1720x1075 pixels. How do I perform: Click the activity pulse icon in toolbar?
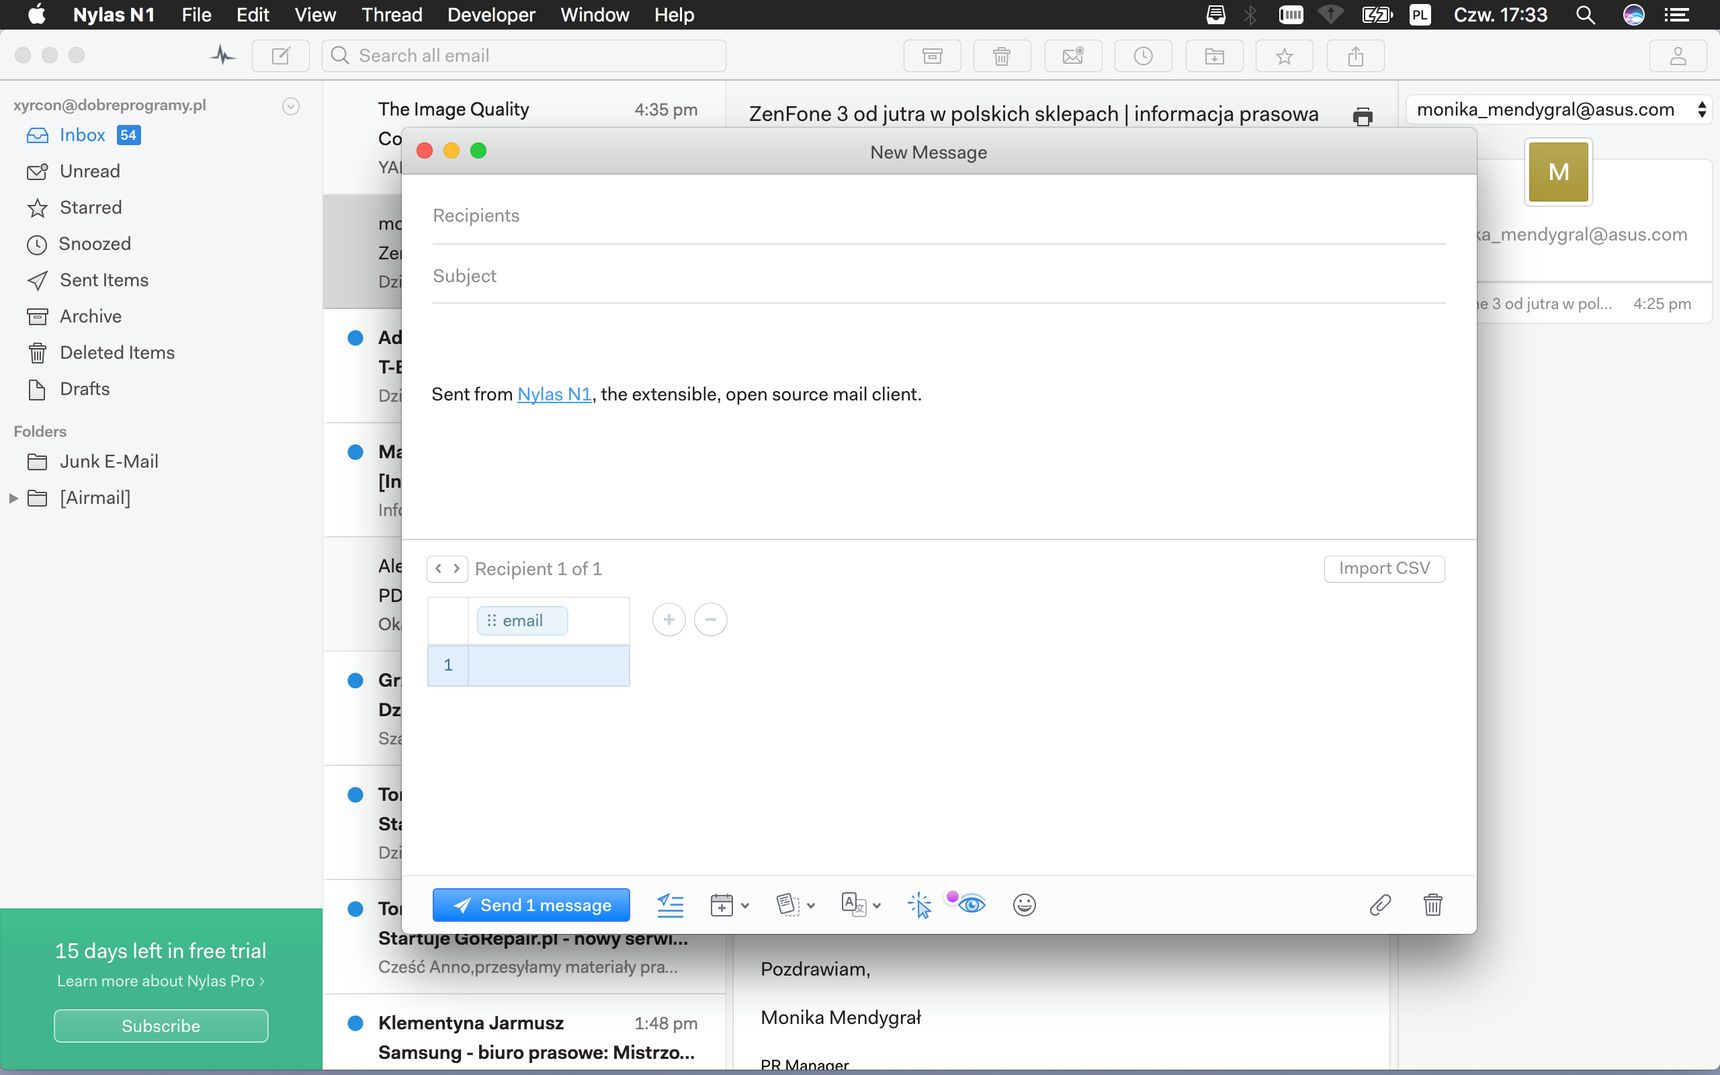click(222, 56)
